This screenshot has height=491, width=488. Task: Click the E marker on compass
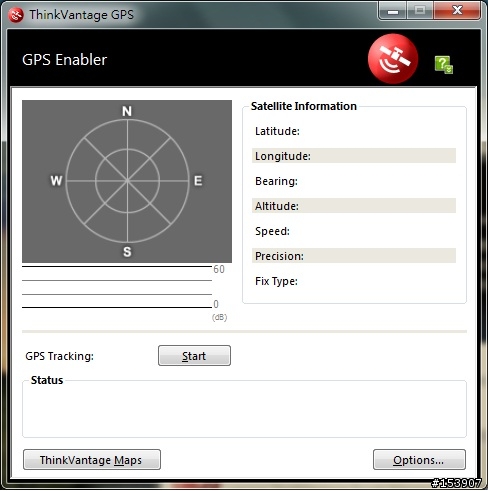[x=198, y=181]
